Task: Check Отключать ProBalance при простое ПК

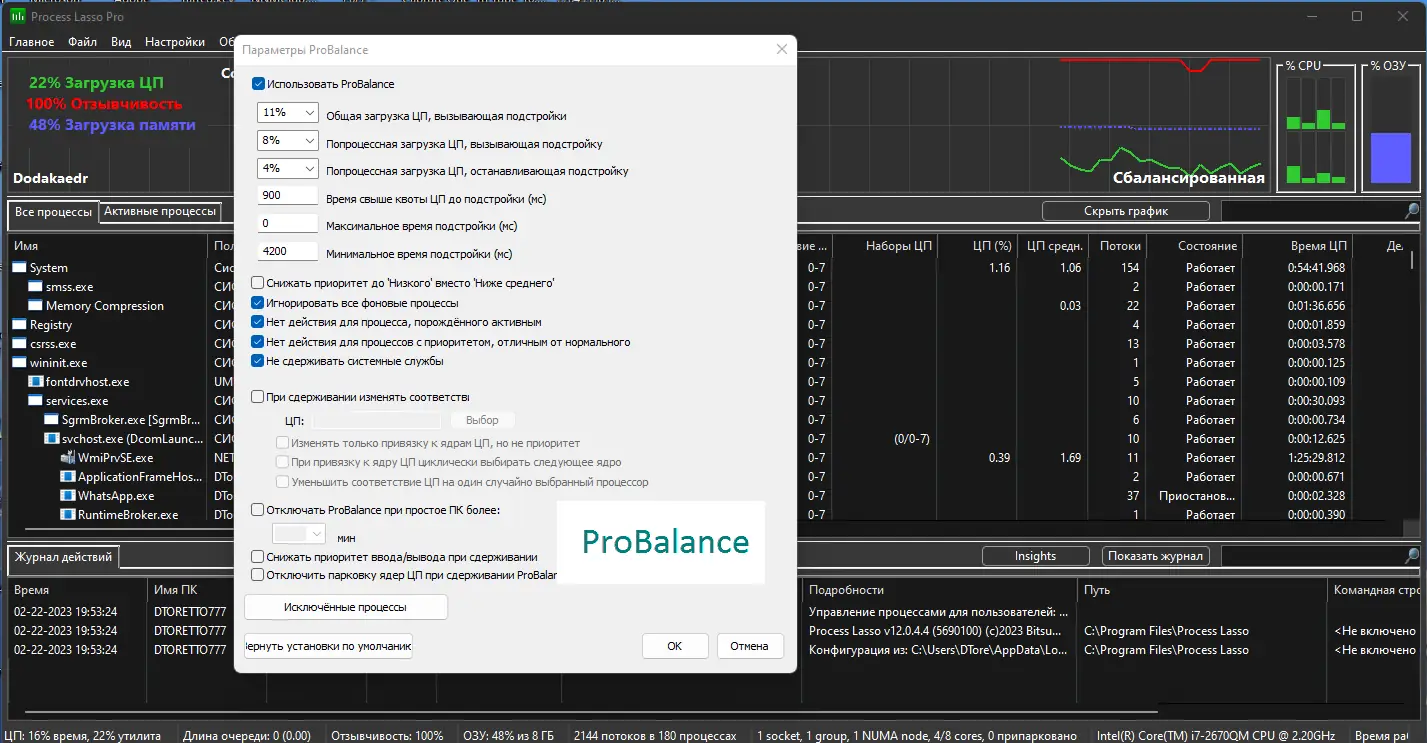Action: 258,510
